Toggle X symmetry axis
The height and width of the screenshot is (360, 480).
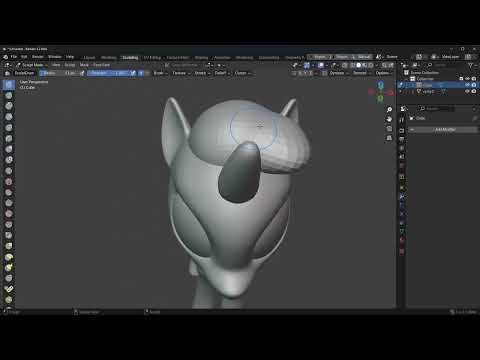(x=300, y=73)
